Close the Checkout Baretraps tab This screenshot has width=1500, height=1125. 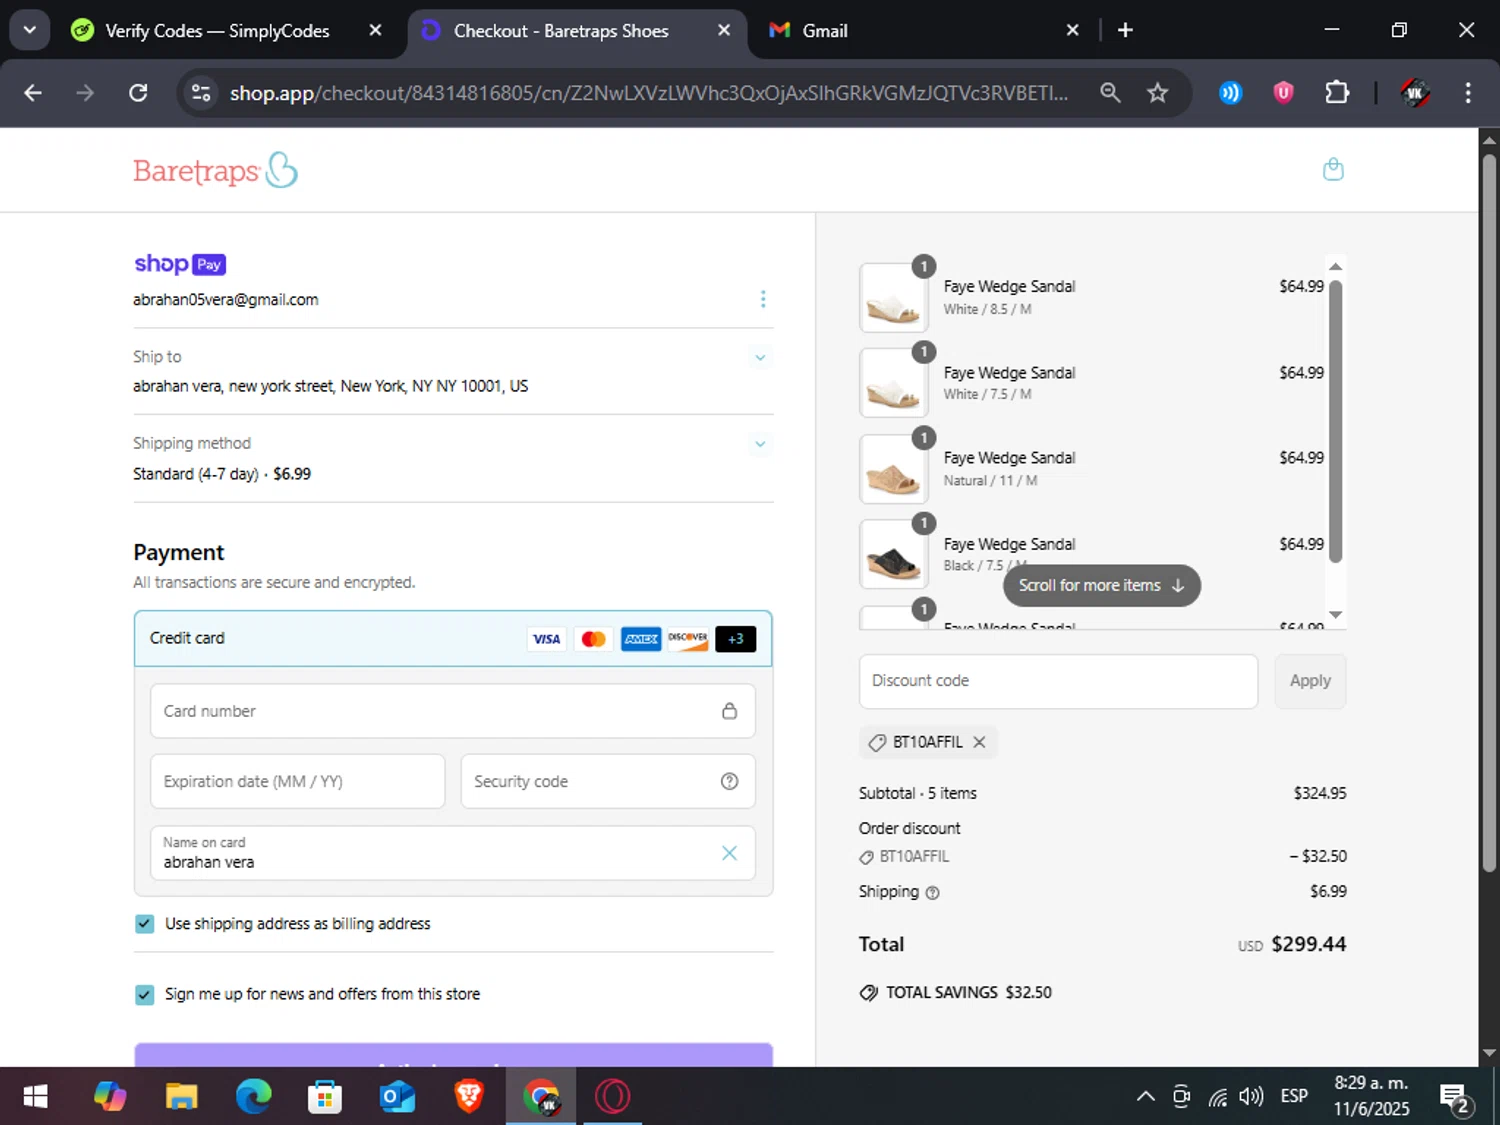tap(724, 30)
